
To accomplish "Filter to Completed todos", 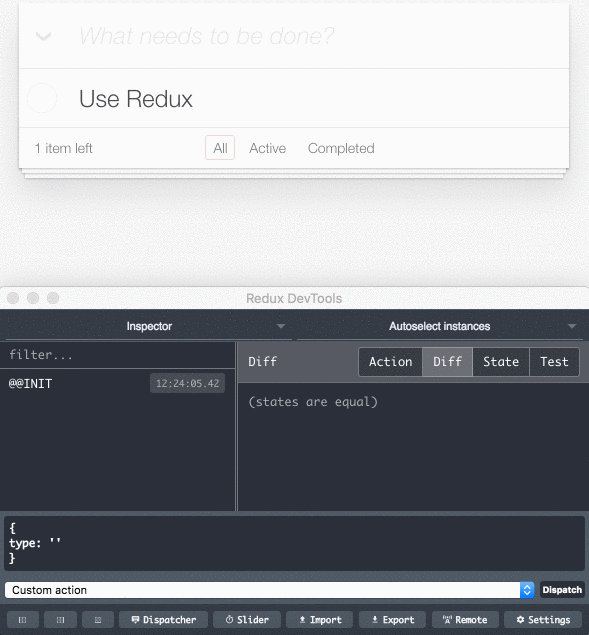I will tap(341, 148).
